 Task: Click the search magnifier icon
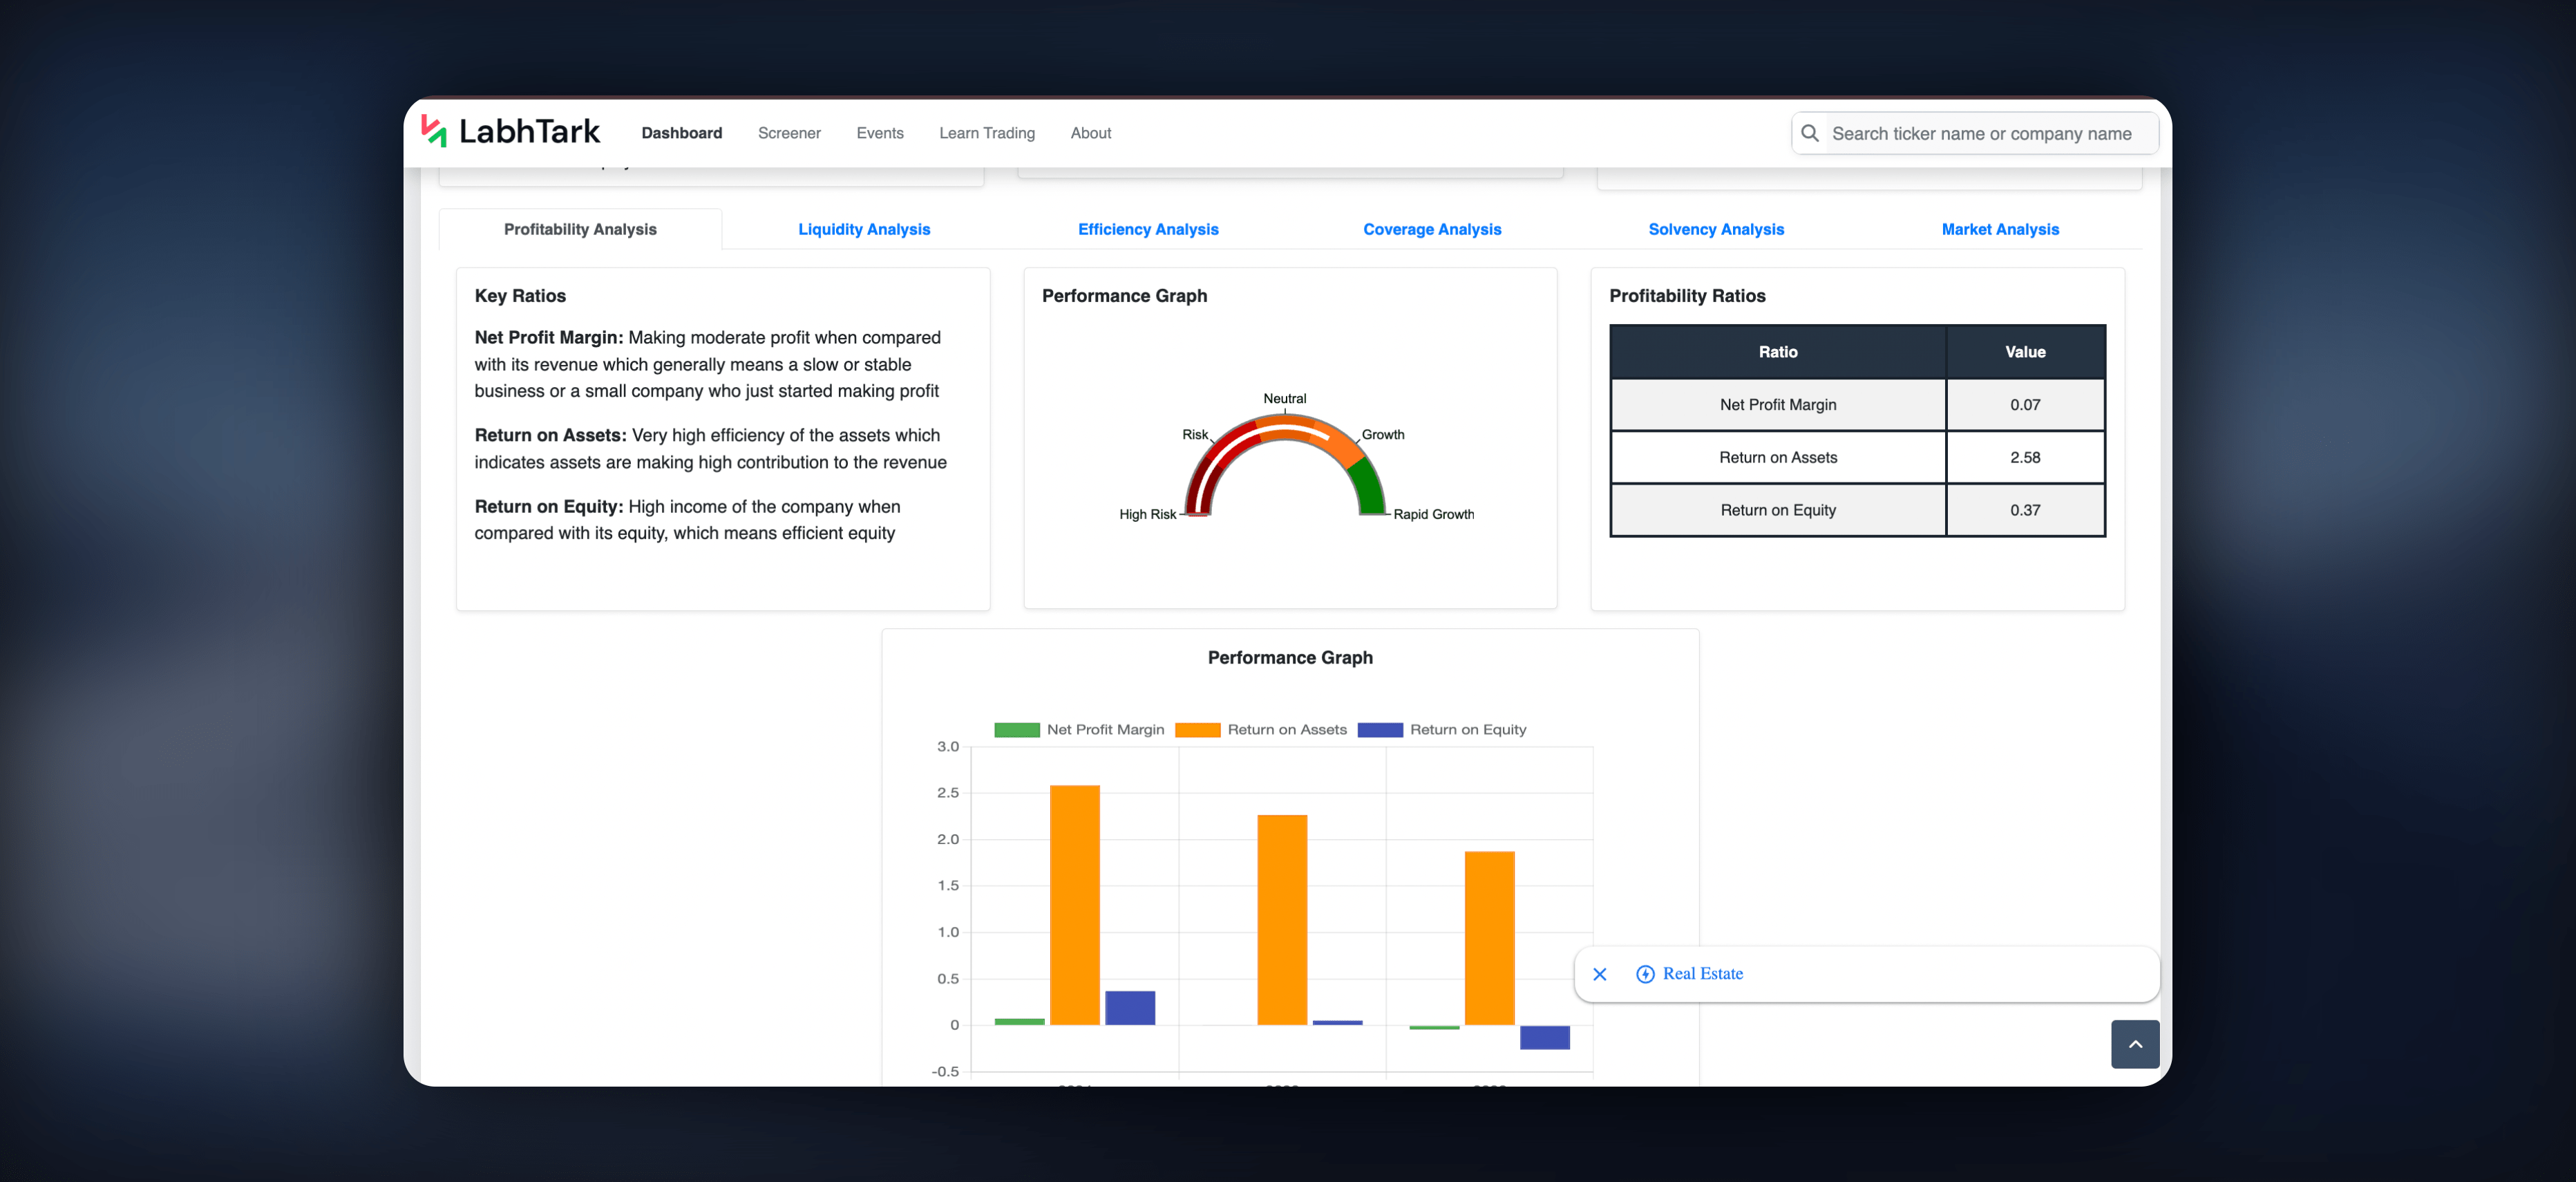(1809, 133)
